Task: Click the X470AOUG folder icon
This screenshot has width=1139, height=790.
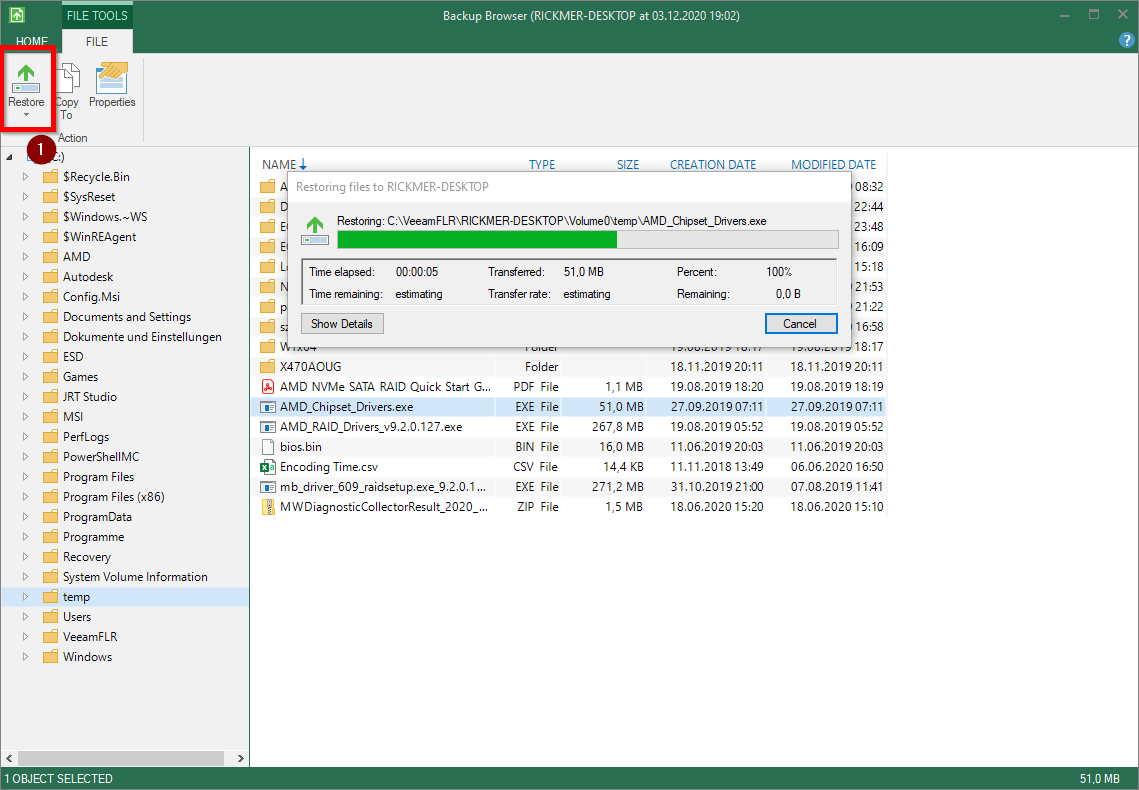Action: 267,367
